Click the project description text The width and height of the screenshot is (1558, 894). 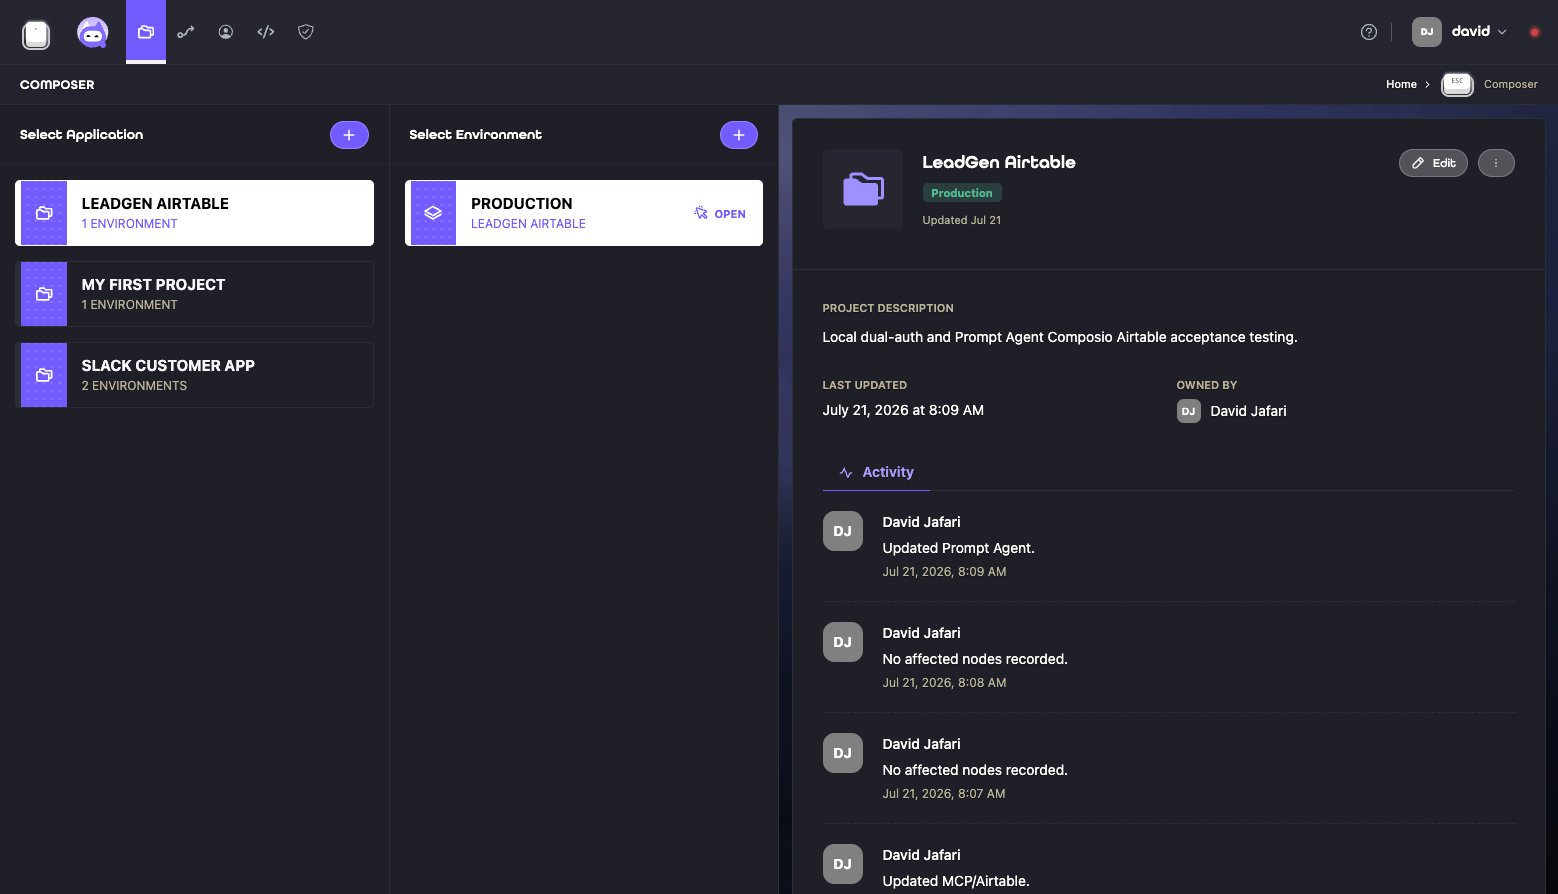(1060, 337)
